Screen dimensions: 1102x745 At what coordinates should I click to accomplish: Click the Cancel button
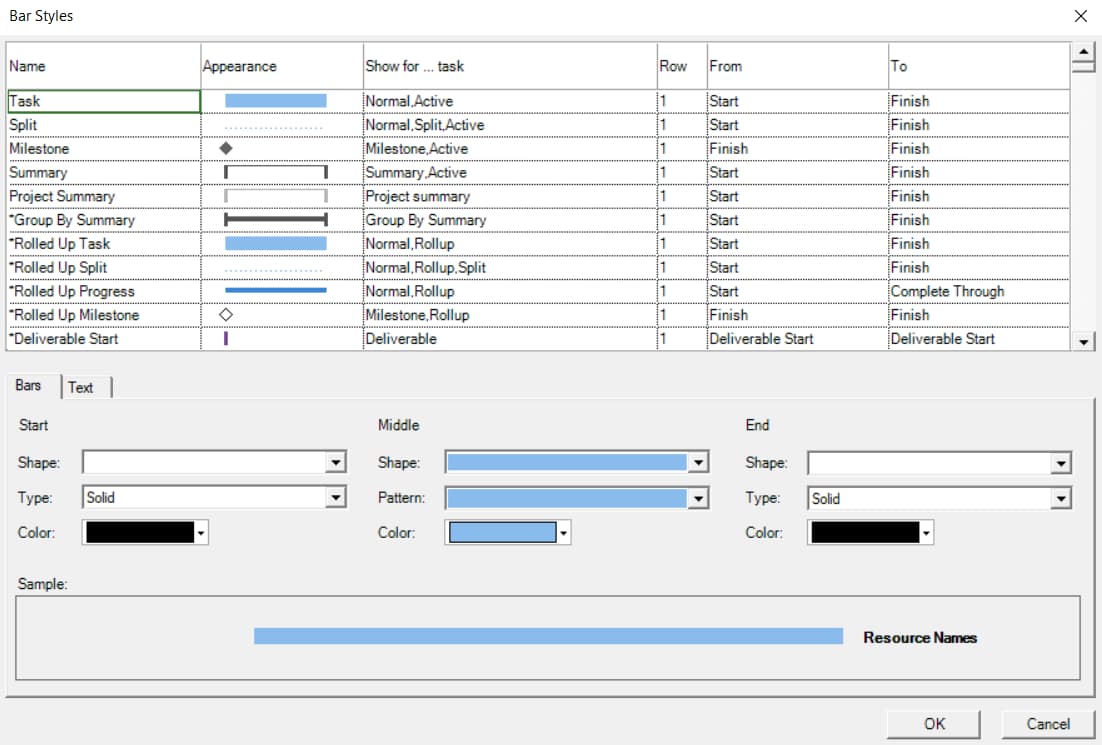click(x=1048, y=724)
